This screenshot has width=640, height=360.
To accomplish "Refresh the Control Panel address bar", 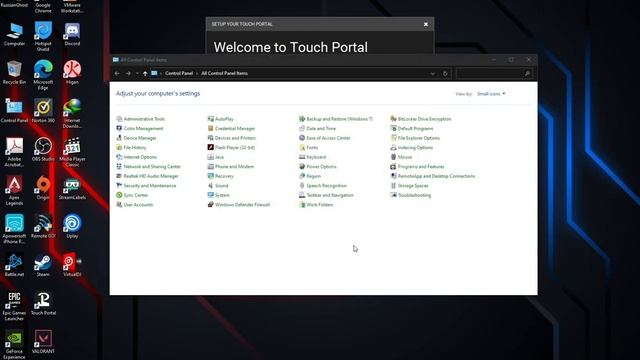I will click(x=445, y=73).
